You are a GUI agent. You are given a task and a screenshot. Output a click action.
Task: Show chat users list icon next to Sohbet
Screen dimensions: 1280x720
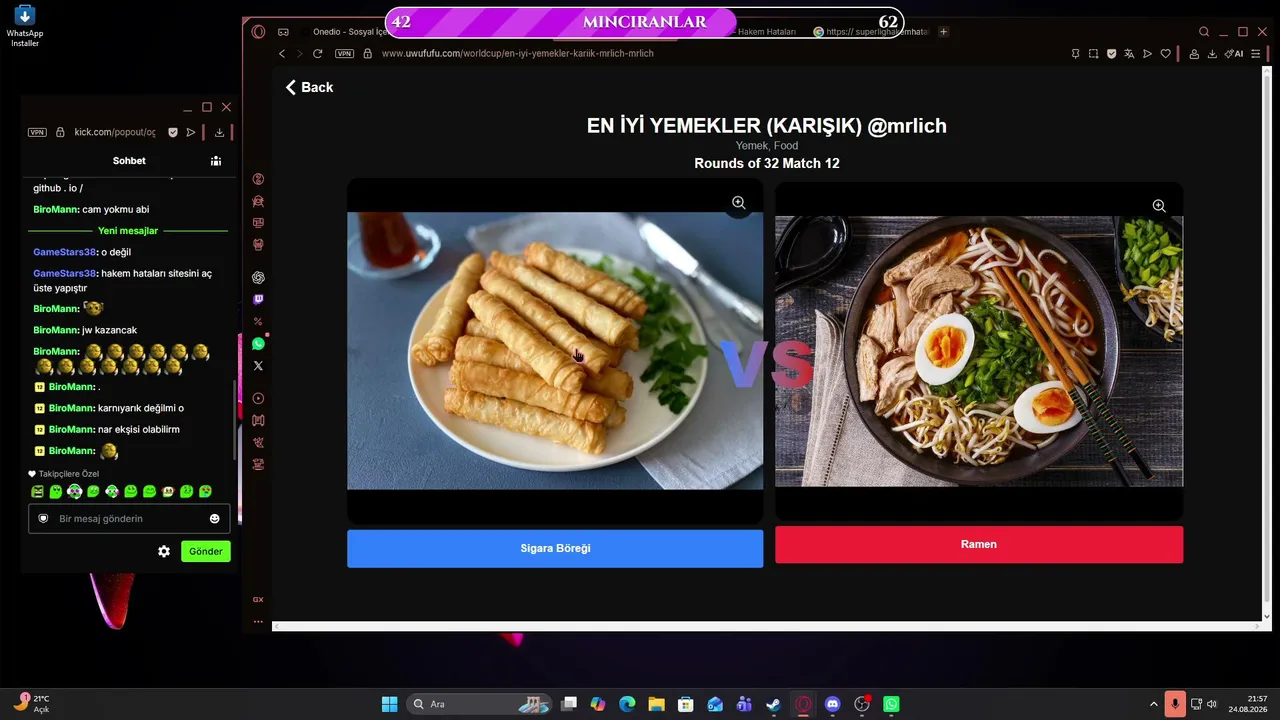(x=216, y=160)
